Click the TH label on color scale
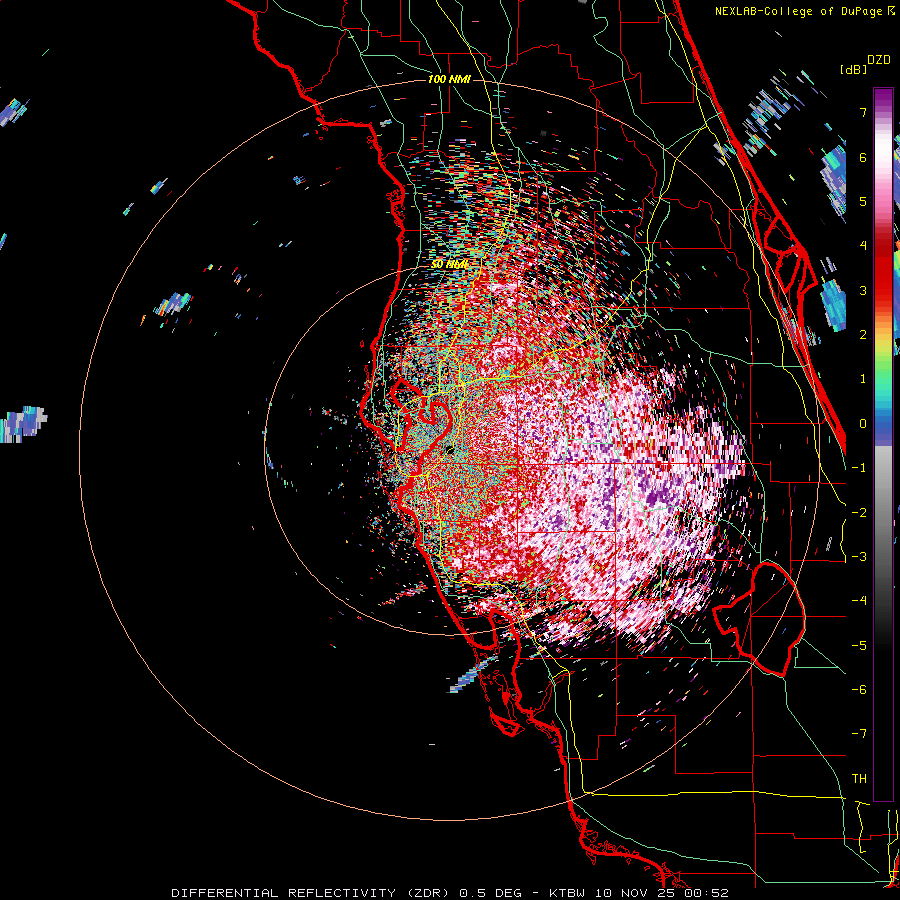The image size is (900, 900). (x=859, y=779)
